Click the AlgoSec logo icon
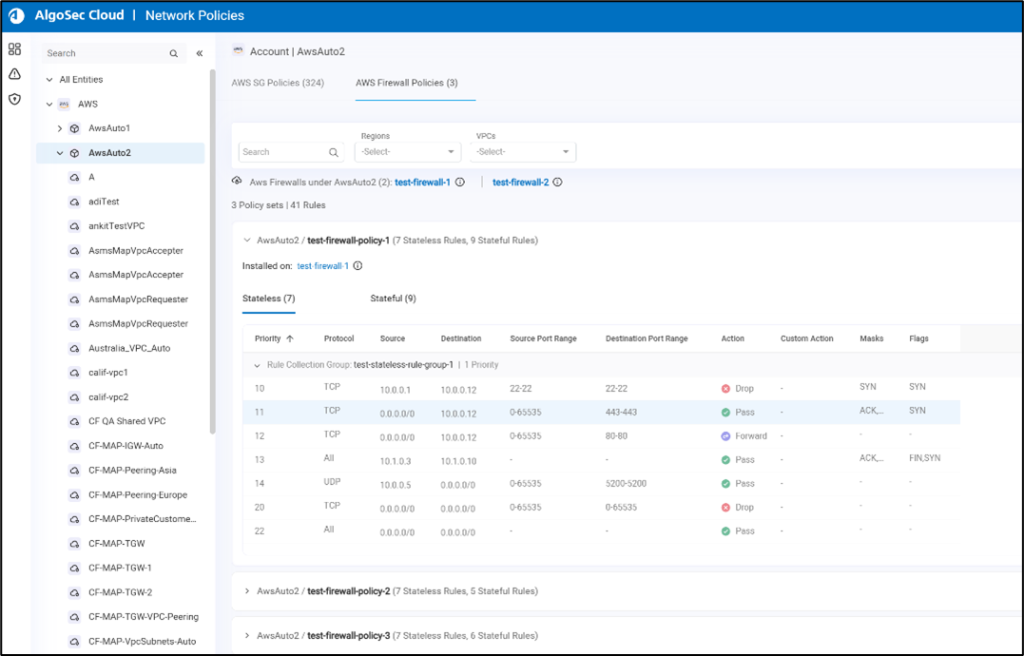Image resolution: width=1024 pixels, height=656 pixels. click(16, 16)
